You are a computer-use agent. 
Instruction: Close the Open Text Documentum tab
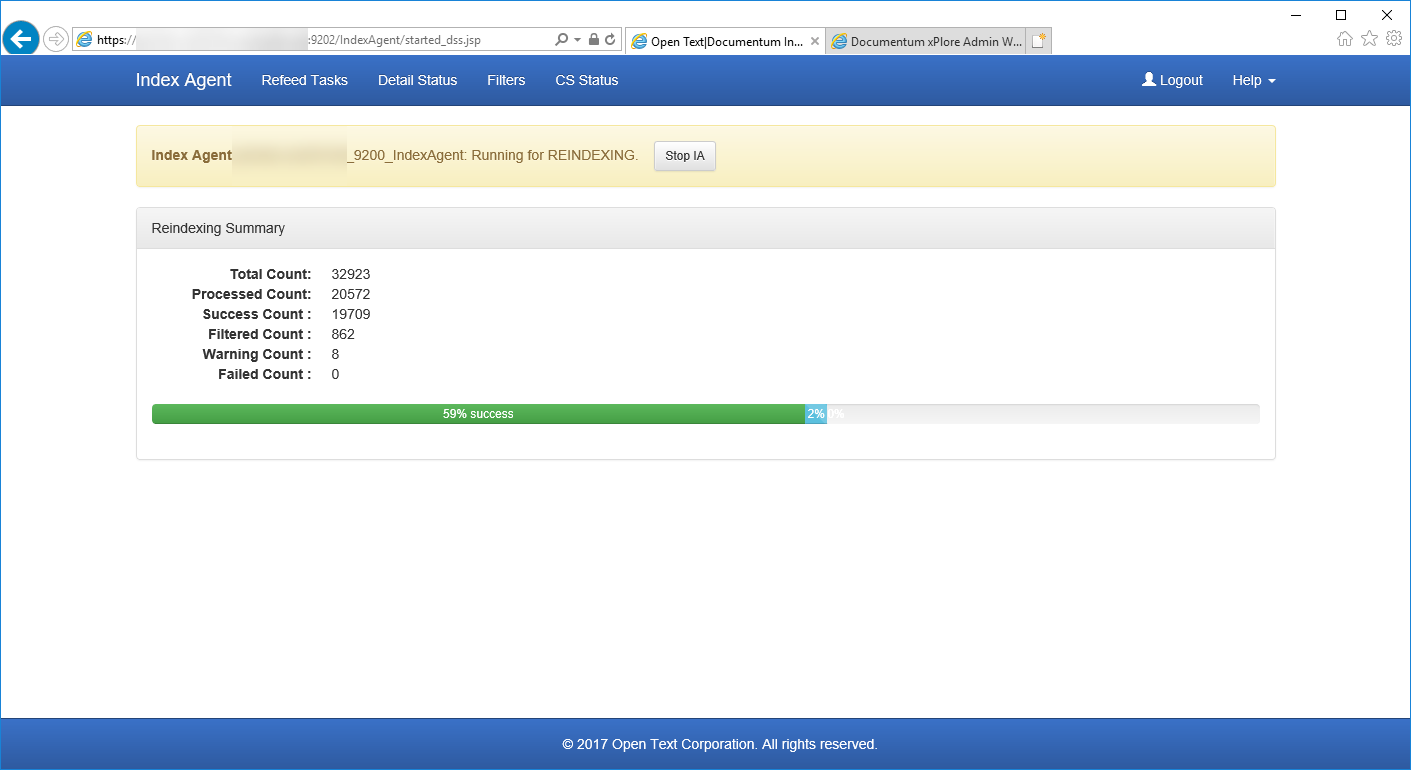(x=815, y=41)
